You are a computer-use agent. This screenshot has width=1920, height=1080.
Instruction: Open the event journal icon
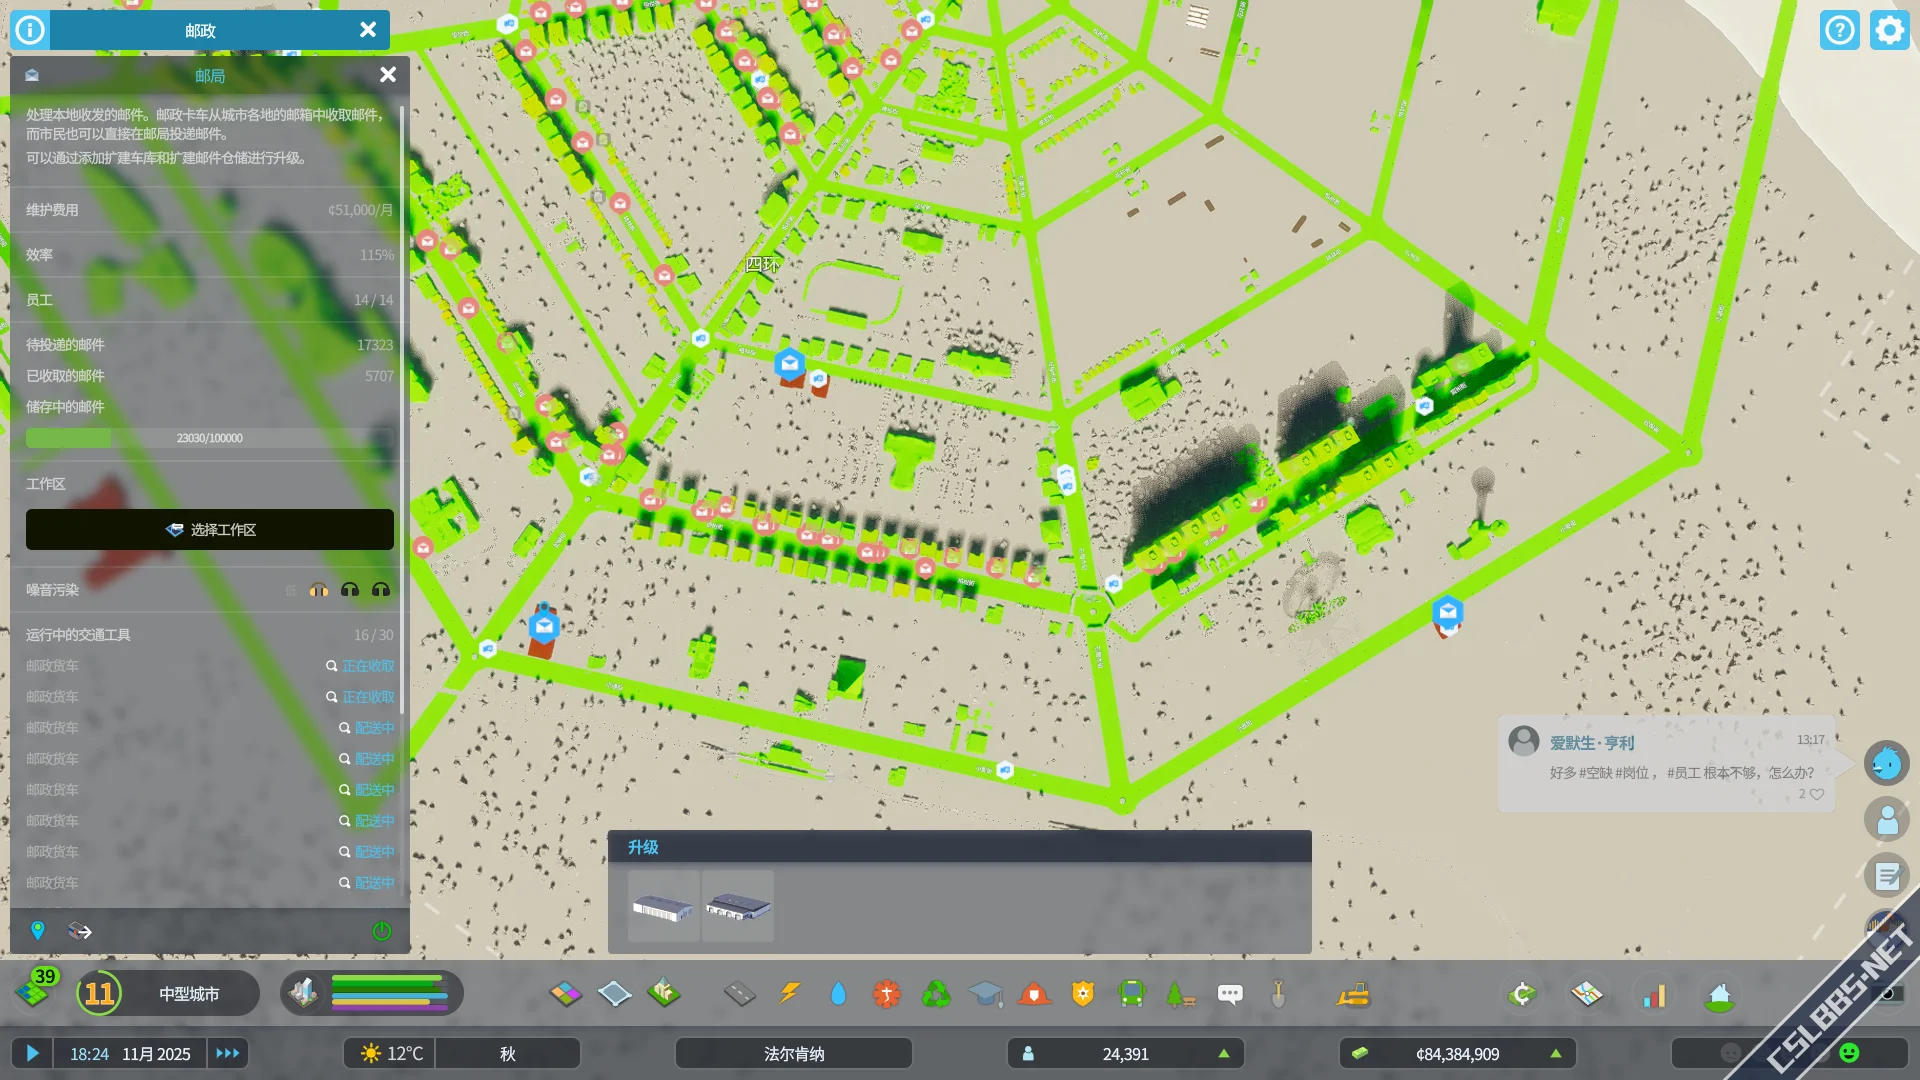coord(1887,876)
